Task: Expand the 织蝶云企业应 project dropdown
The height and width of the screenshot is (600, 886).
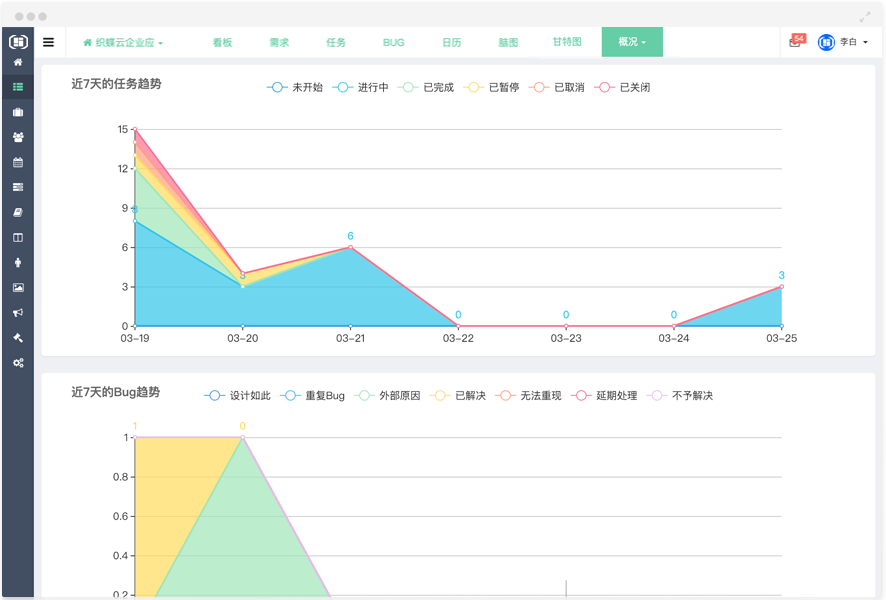Action: coord(123,43)
